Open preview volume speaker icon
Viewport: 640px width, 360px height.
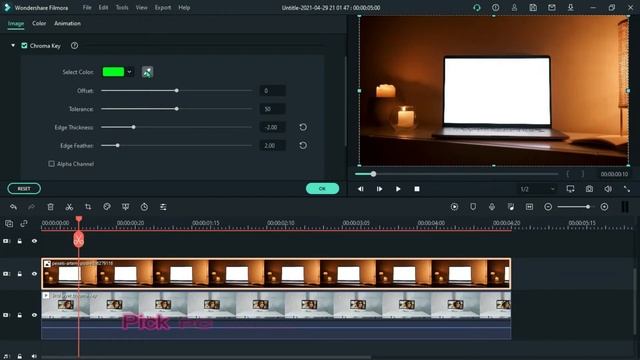click(608, 189)
